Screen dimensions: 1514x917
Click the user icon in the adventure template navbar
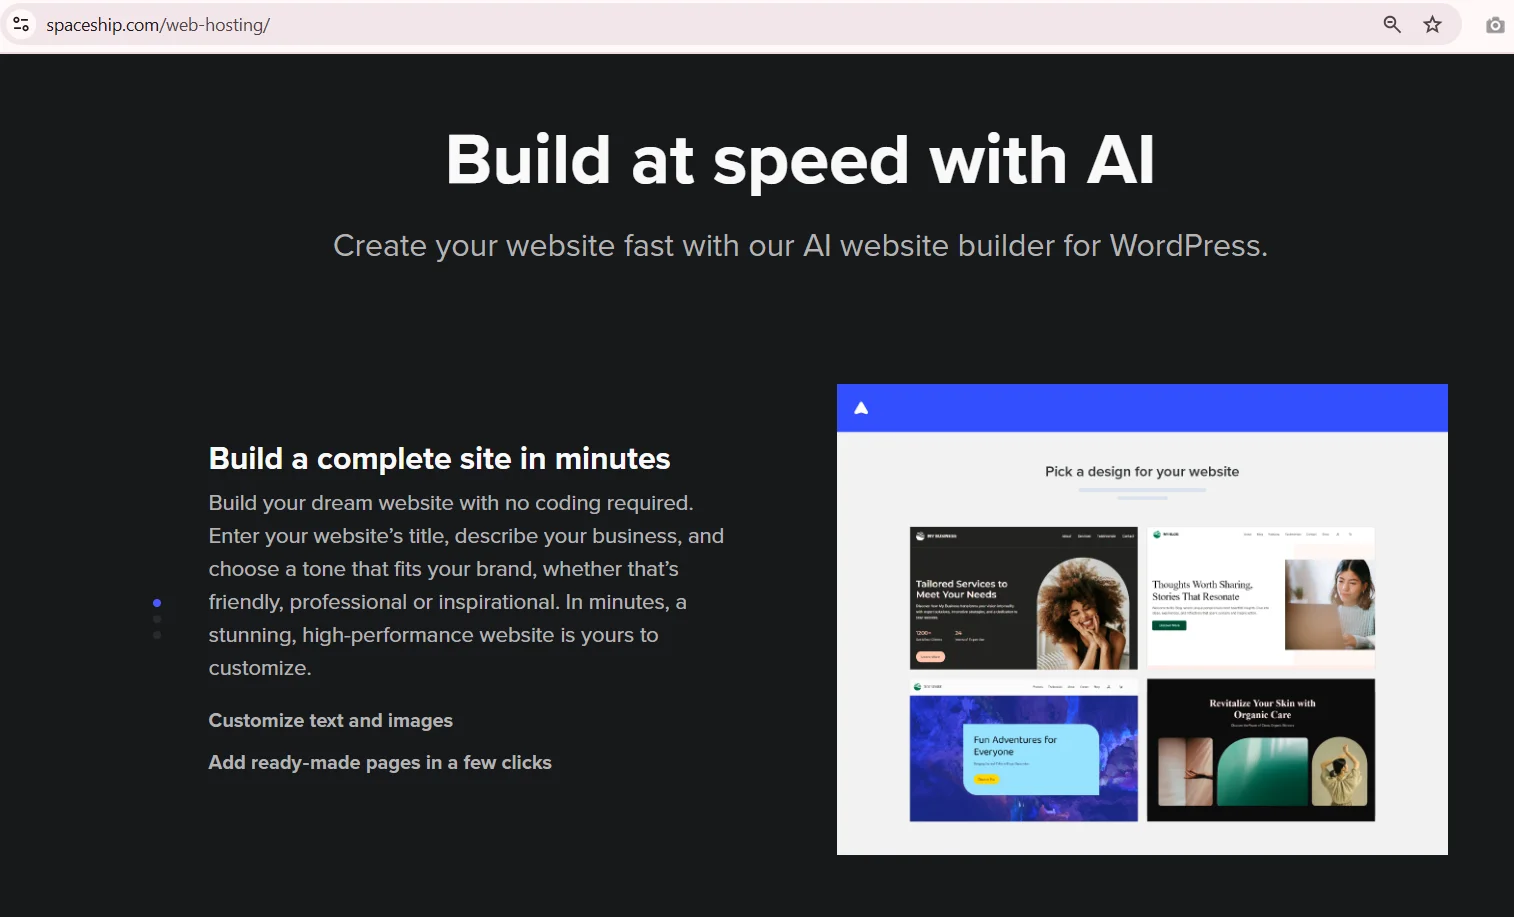[x=1109, y=687]
